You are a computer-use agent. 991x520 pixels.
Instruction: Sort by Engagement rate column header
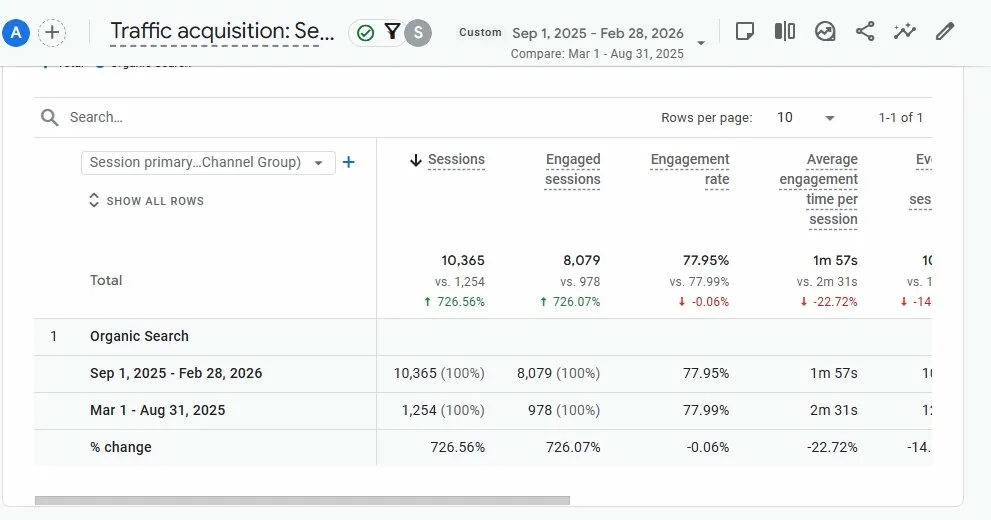(x=690, y=169)
